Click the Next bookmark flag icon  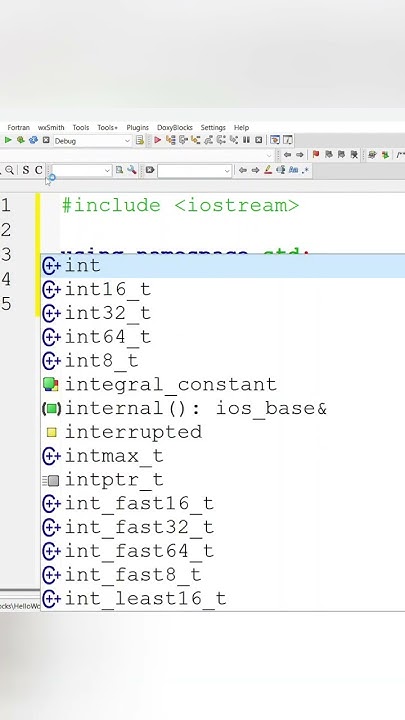(x=341, y=155)
